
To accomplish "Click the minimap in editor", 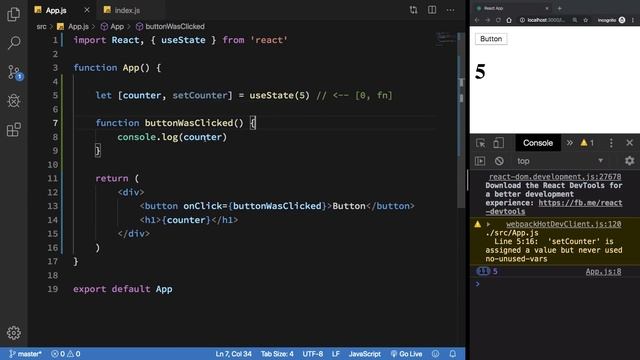I will point(446,40).
